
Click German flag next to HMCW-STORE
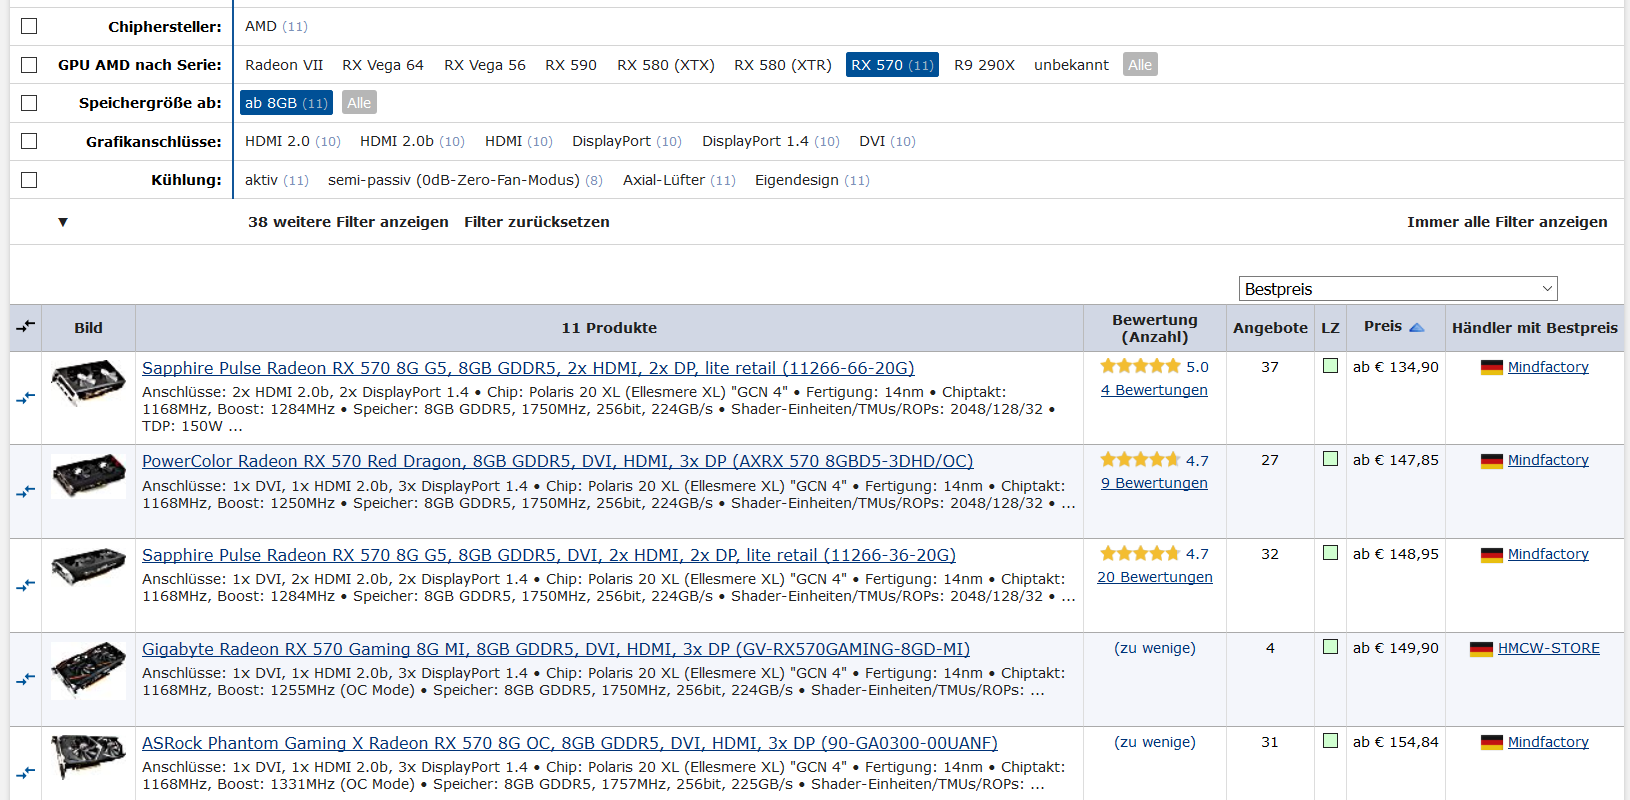tap(1481, 649)
